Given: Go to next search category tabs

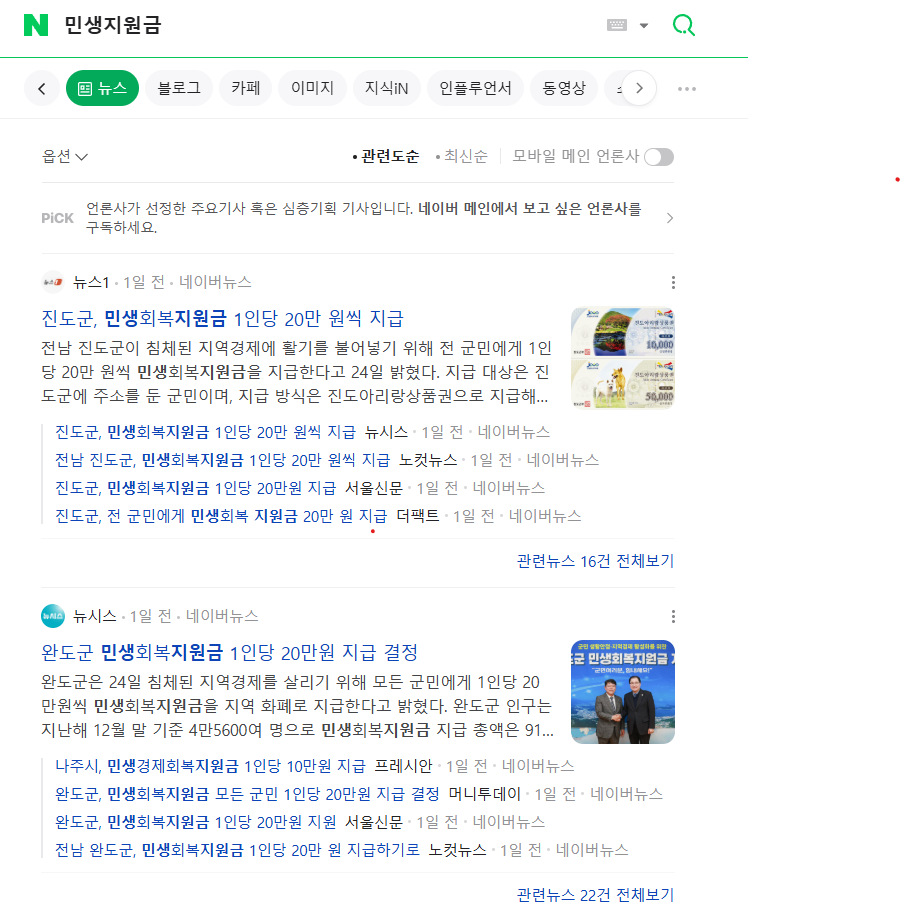Looking at the screenshot, I should tap(639, 88).
